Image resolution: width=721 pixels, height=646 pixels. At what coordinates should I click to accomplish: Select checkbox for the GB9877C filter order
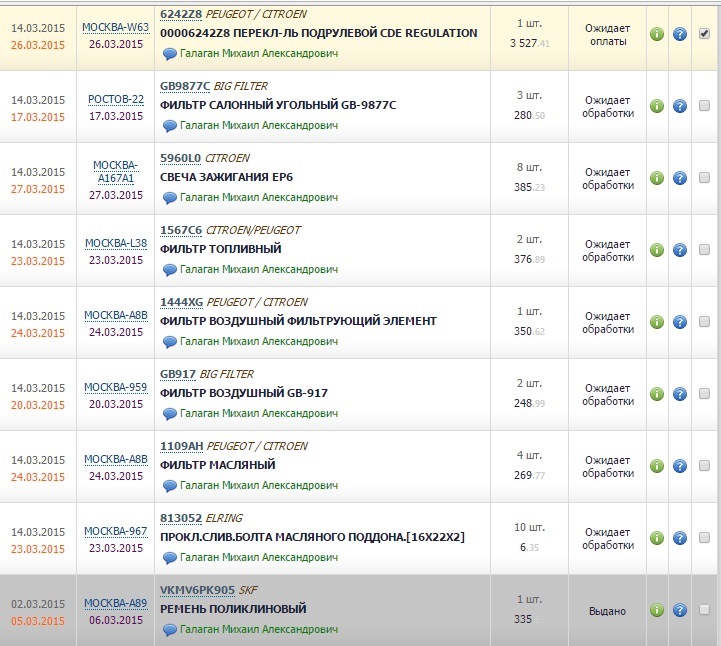[704, 106]
